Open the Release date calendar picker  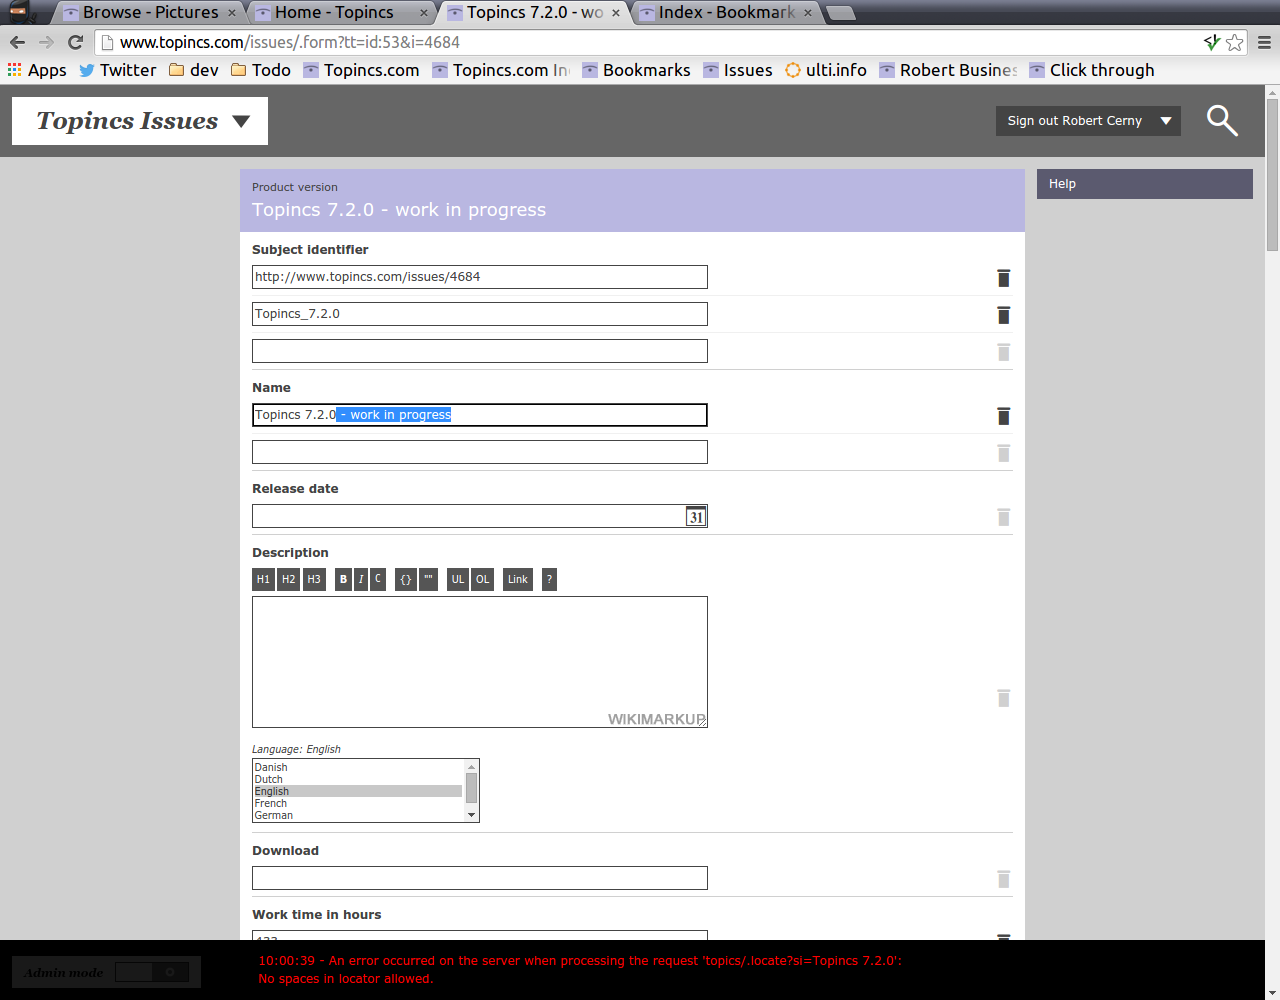pos(696,517)
